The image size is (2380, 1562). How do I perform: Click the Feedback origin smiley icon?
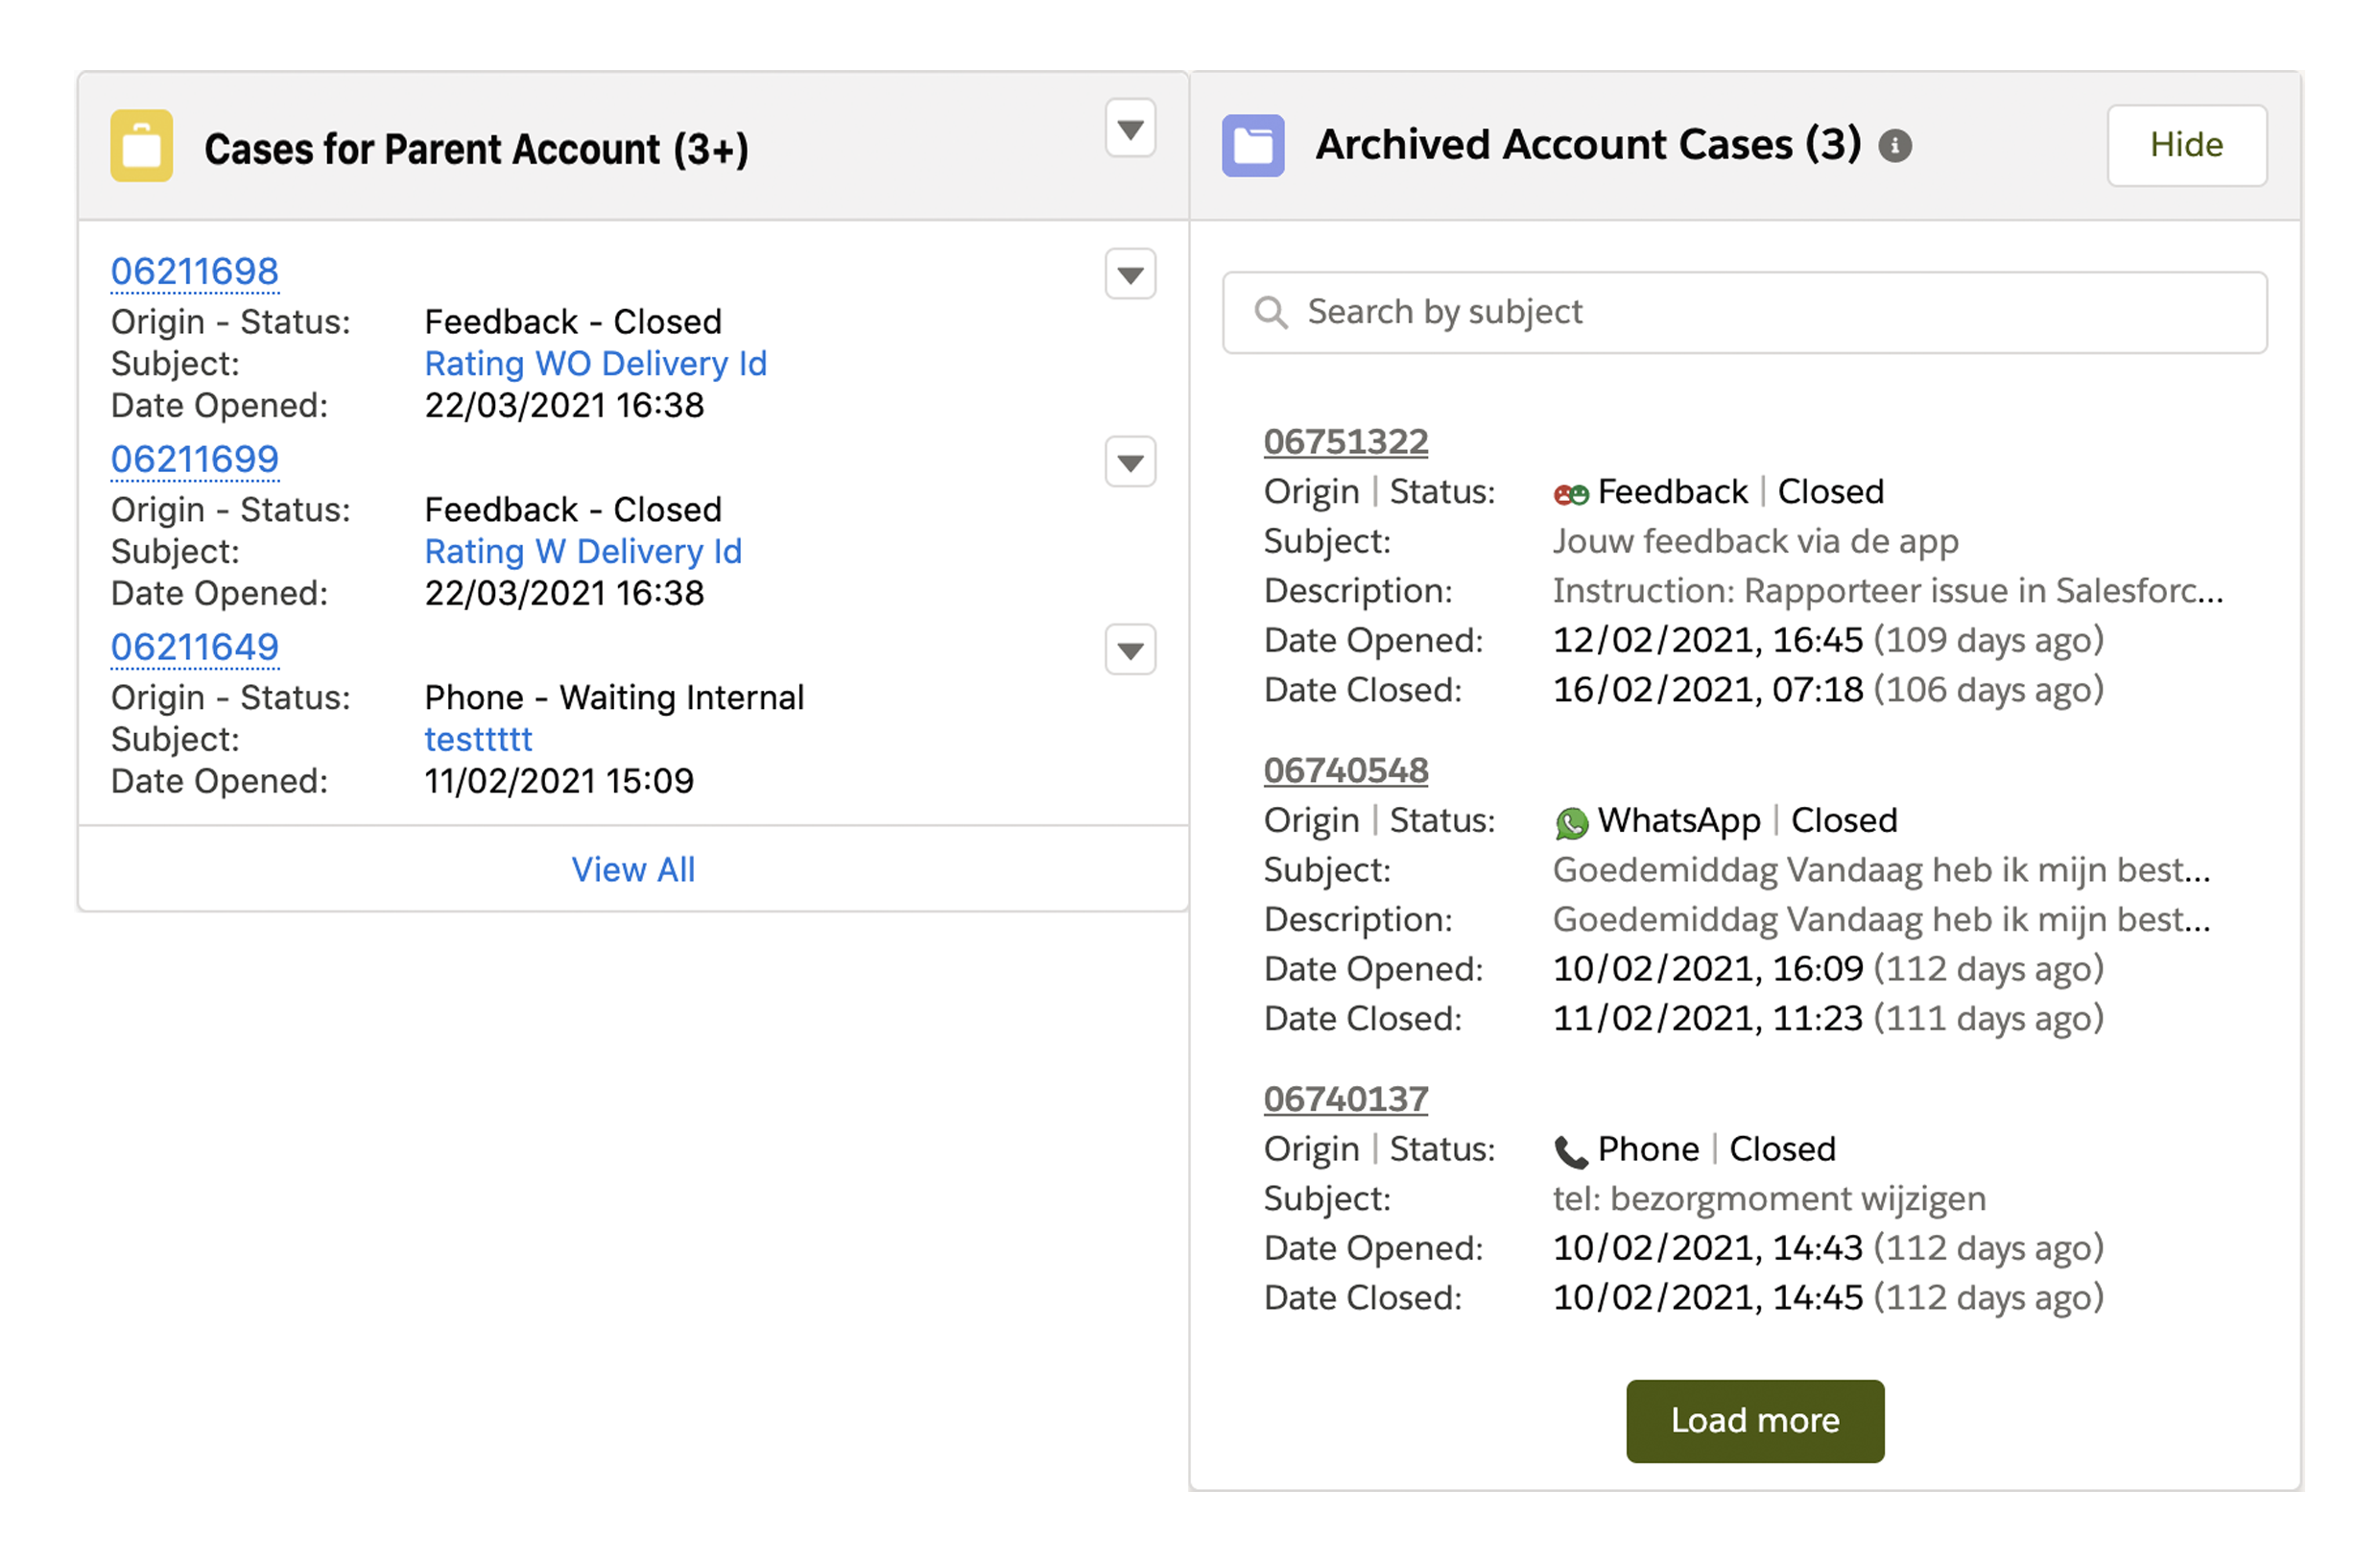click(x=1570, y=494)
